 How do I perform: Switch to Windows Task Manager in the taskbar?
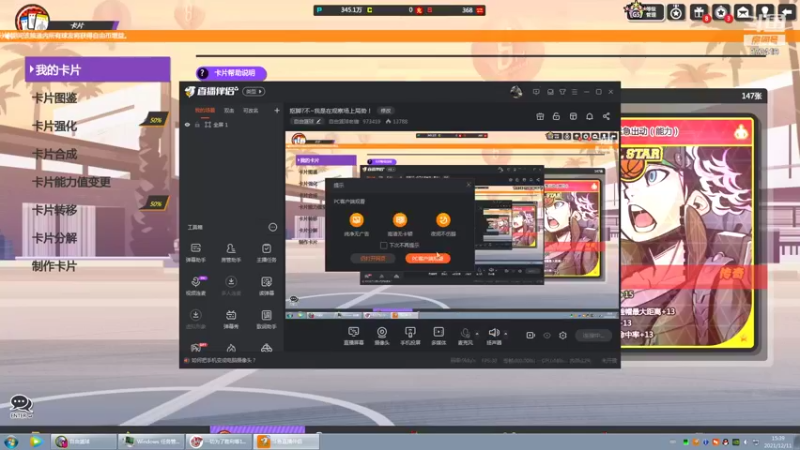[x=151, y=441]
